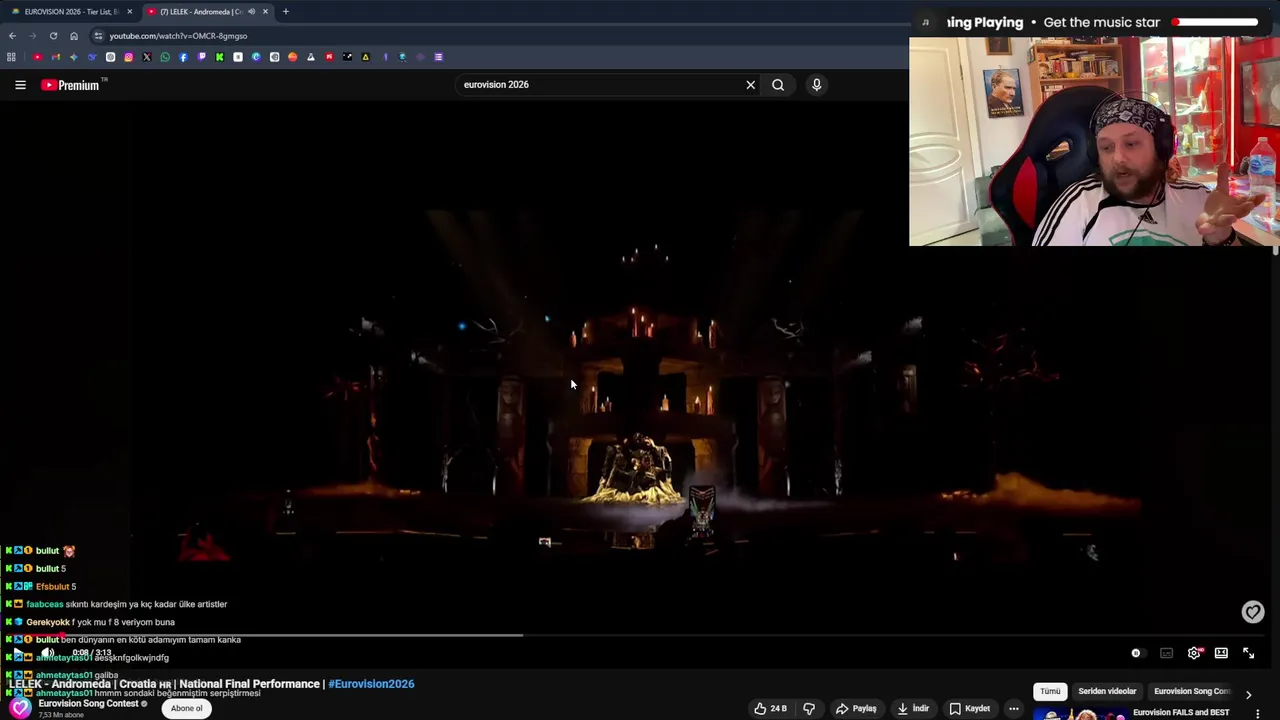Click the browser back arrow
This screenshot has height=720, width=1280.
[x=12, y=36]
